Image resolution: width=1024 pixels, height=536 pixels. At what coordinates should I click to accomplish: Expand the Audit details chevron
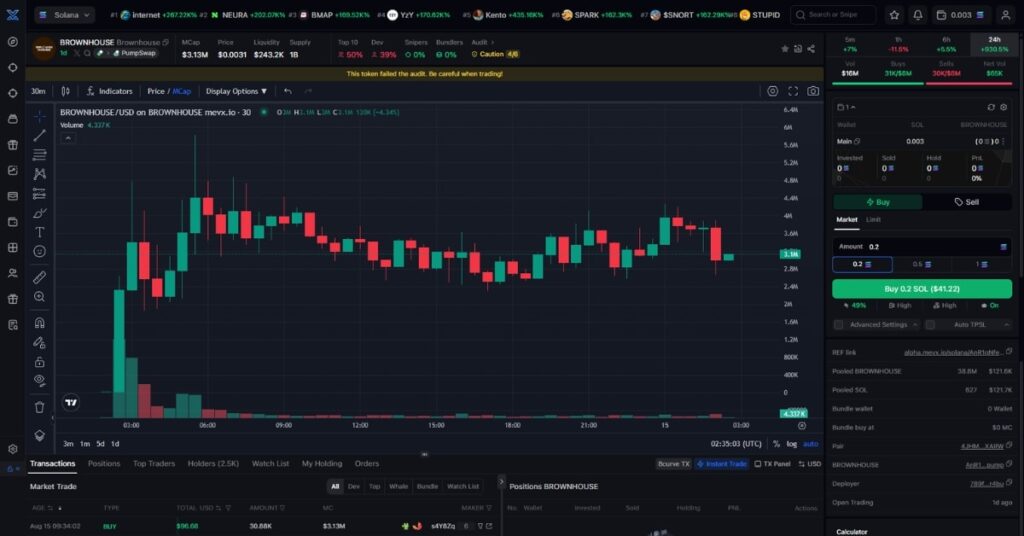point(492,42)
